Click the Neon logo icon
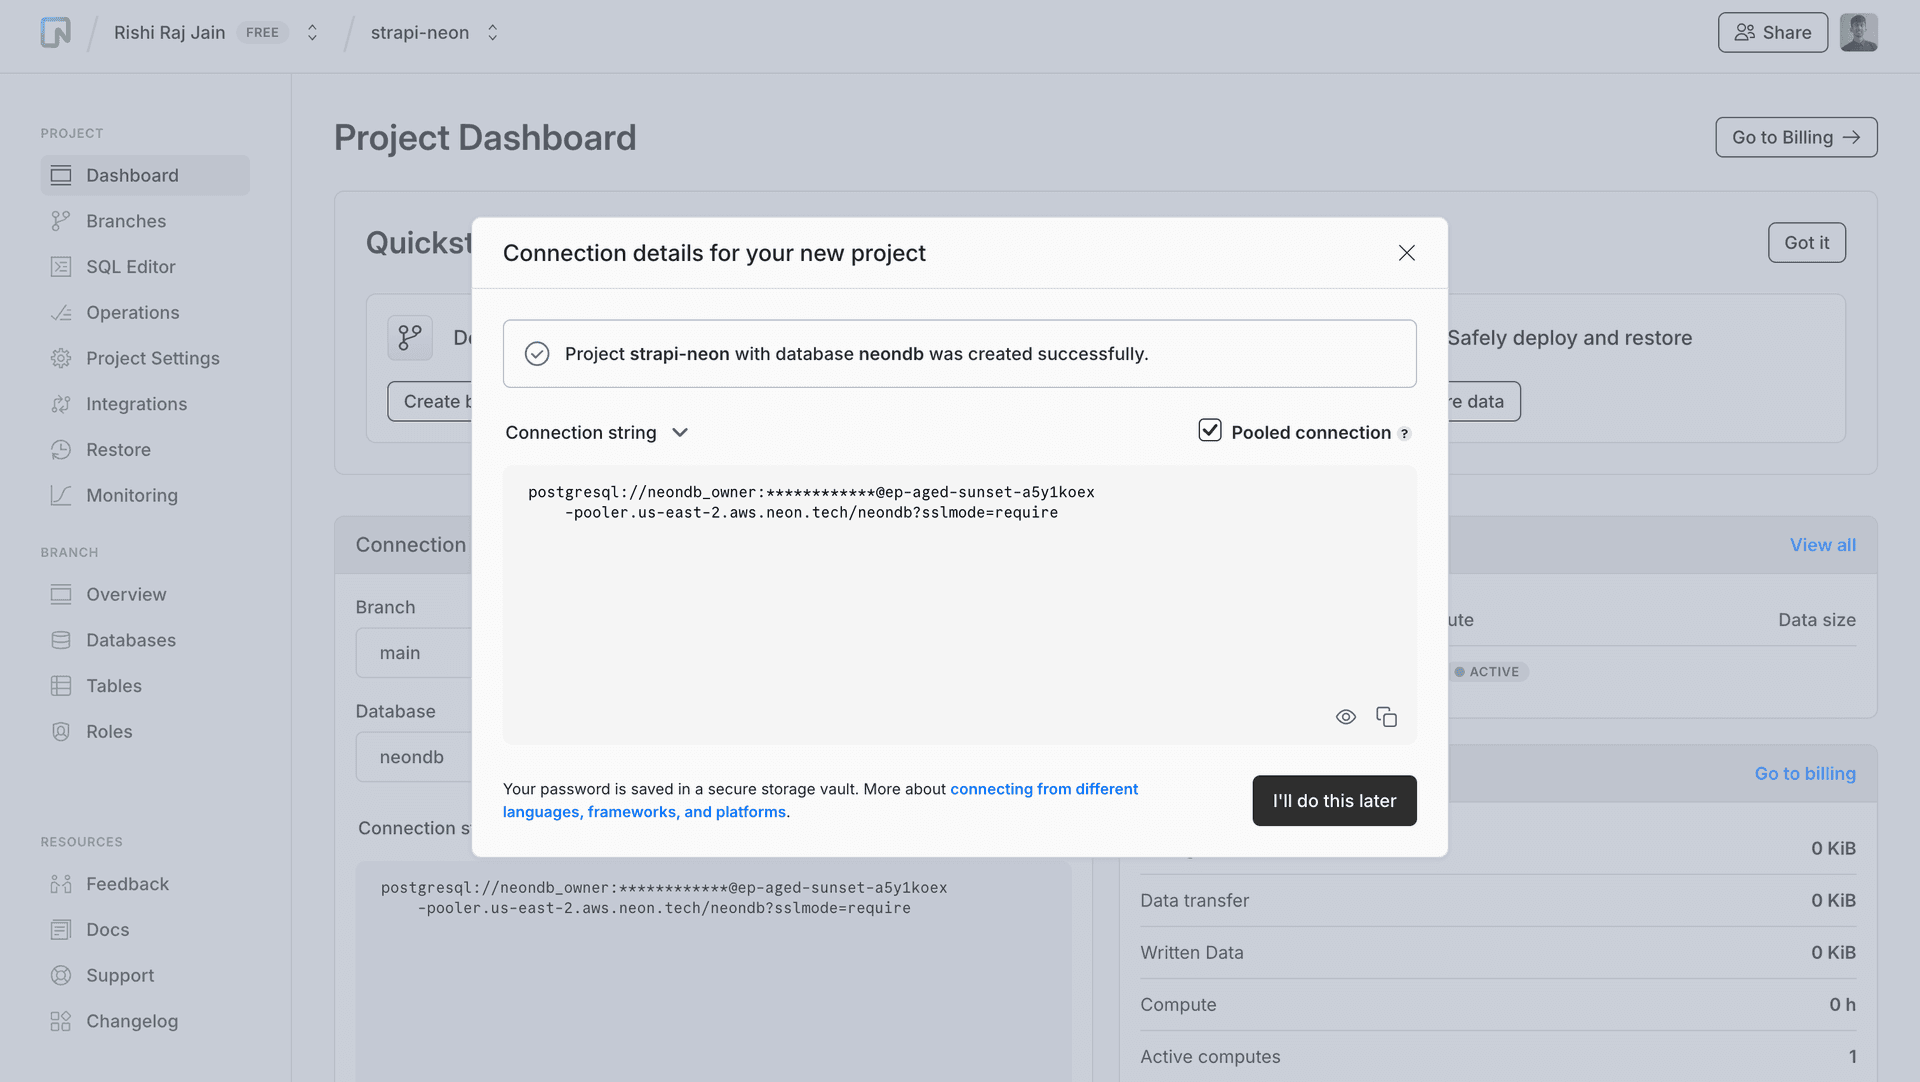1920x1082 pixels. (56, 32)
